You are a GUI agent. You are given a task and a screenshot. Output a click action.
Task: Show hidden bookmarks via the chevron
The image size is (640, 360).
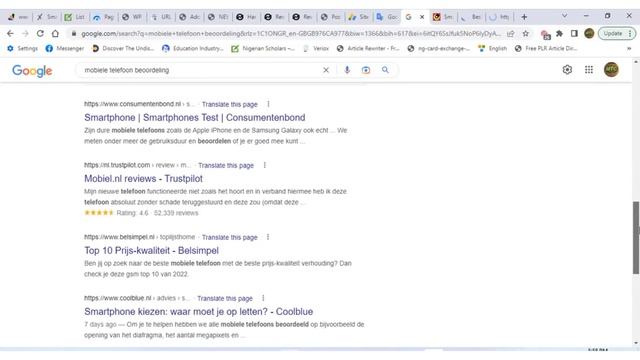(x=629, y=48)
